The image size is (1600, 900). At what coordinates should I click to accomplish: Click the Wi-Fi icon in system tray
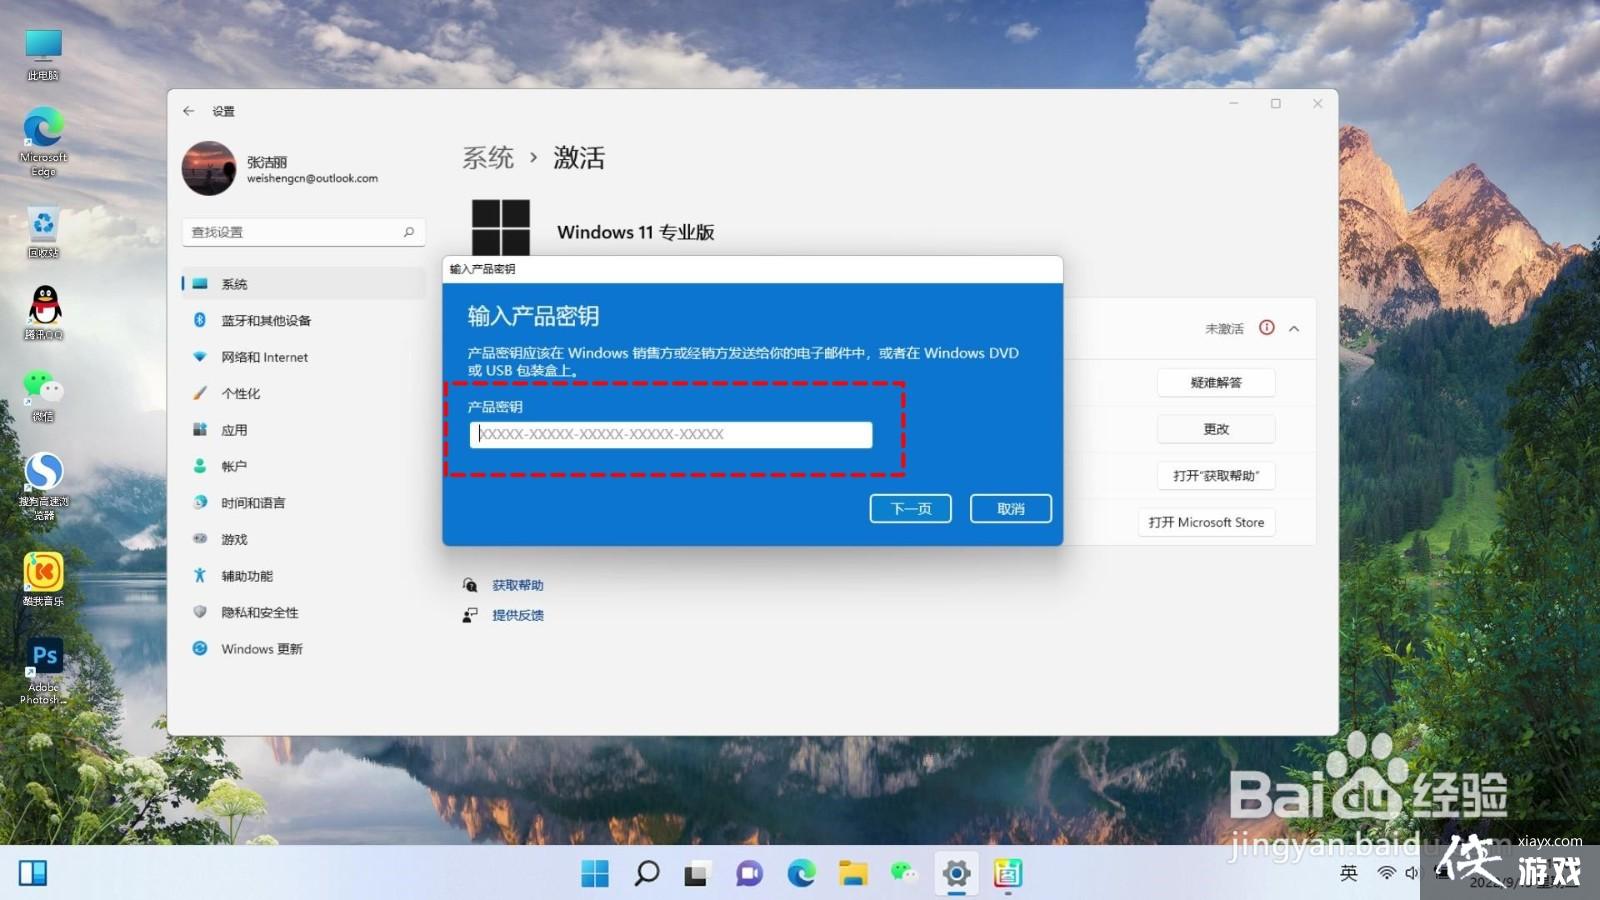[1386, 873]
